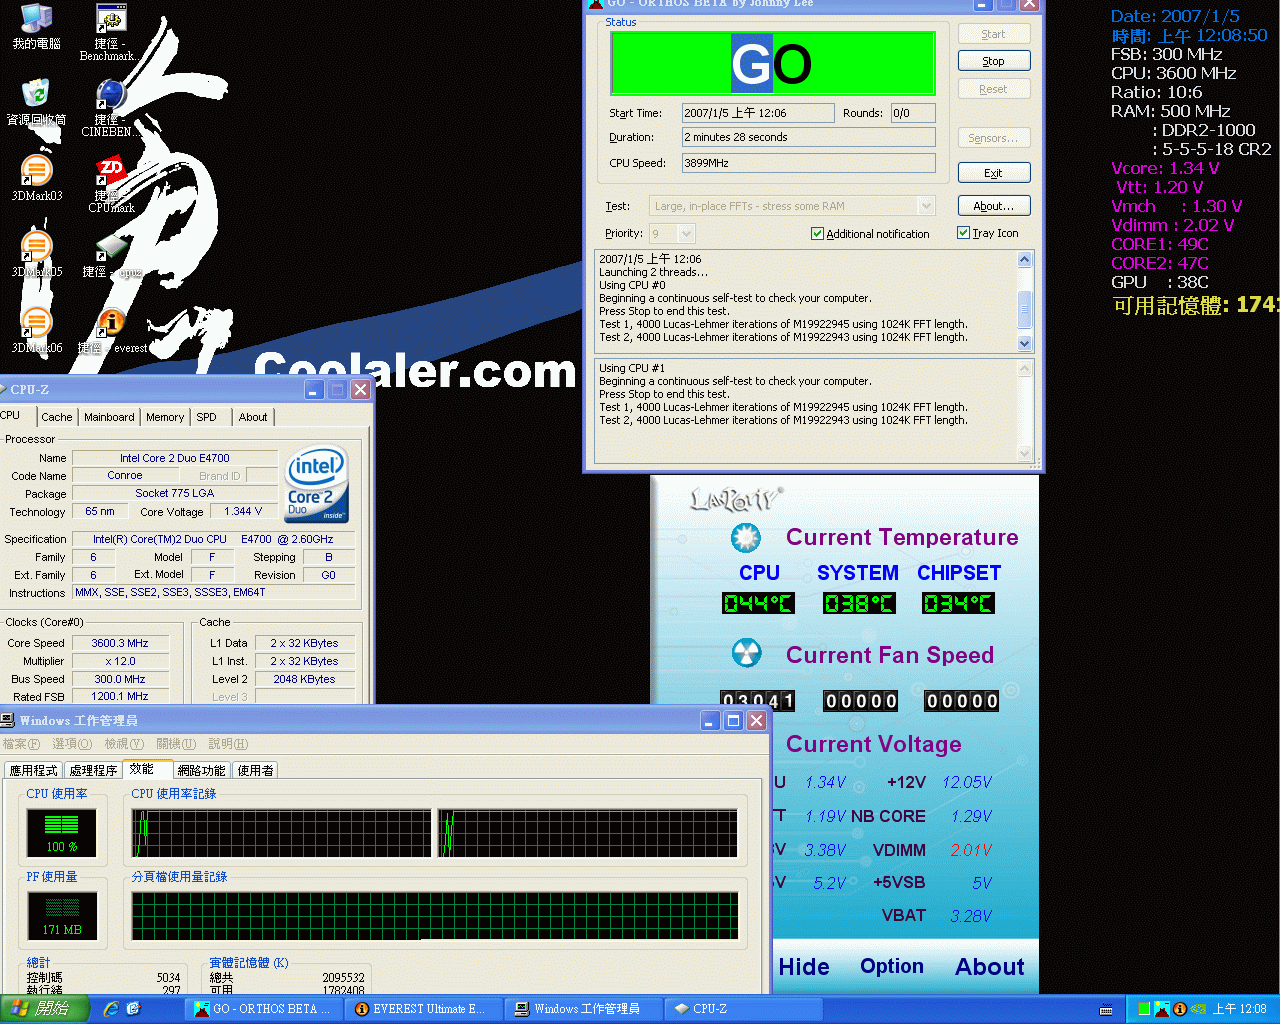Open the 我的電腦 desktop icon
1280x1024 pixels.
tap(37, 27)
